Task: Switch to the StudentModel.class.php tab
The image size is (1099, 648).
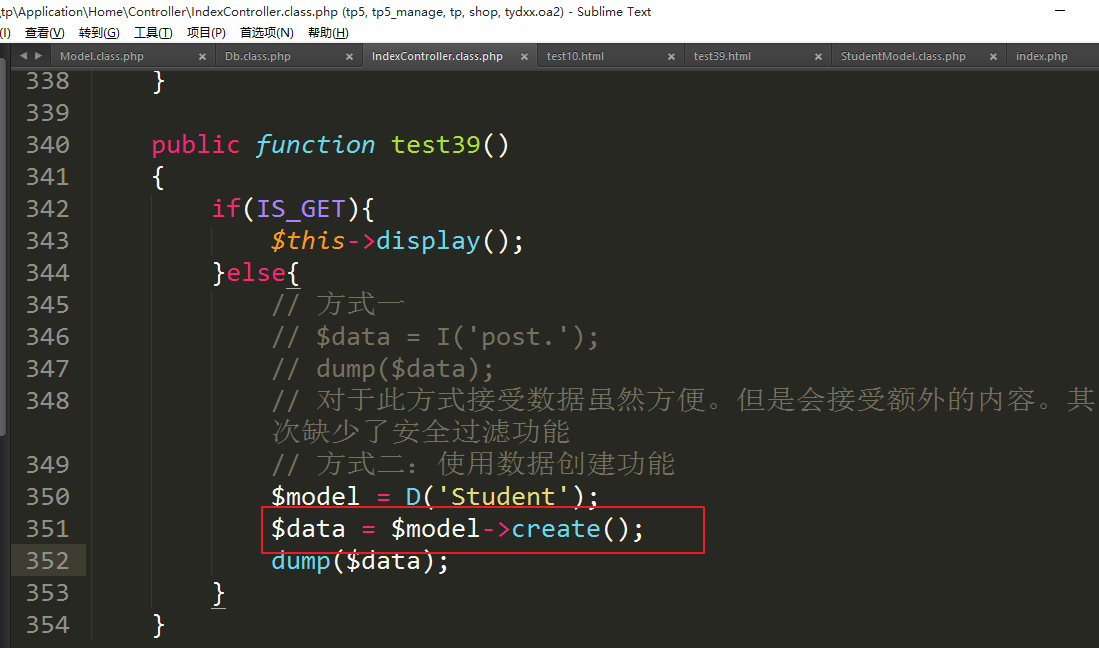Action: coord(903,57)
